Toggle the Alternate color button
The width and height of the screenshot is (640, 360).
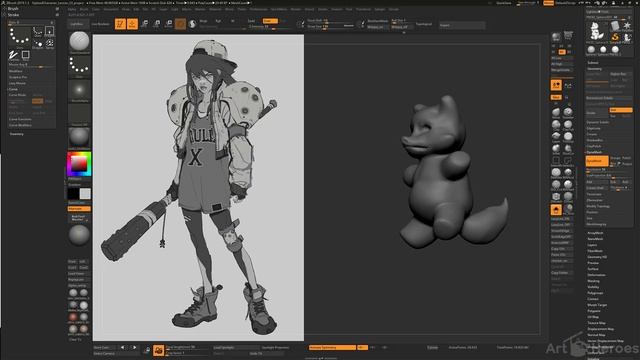pos(79,209)
